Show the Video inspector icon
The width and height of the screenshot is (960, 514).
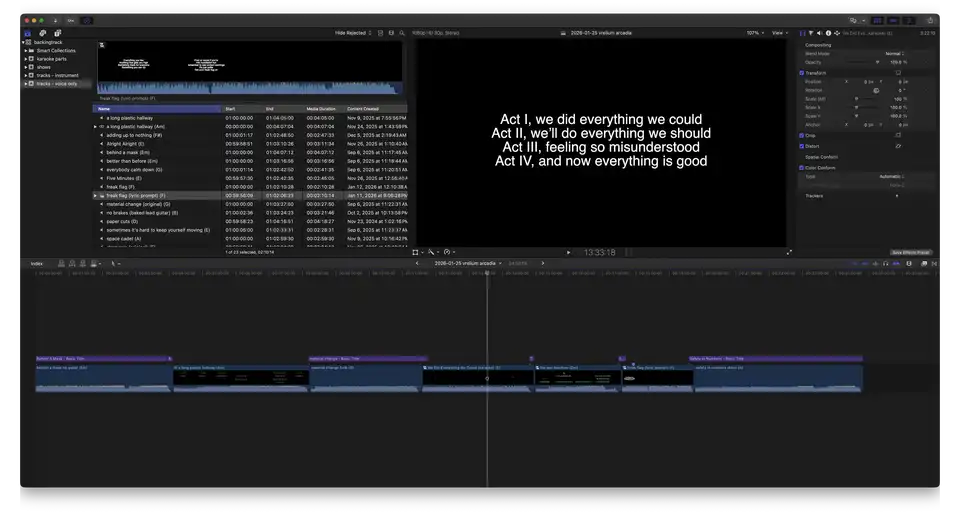click(x=803, y=33)
